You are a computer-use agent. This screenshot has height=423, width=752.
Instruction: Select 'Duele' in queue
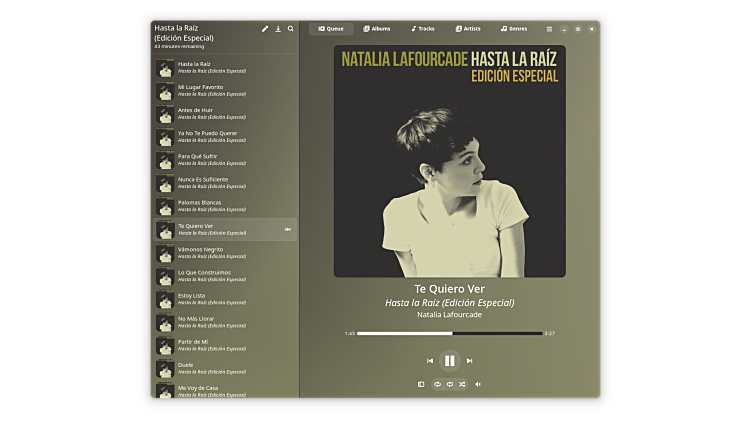(225, 368)
